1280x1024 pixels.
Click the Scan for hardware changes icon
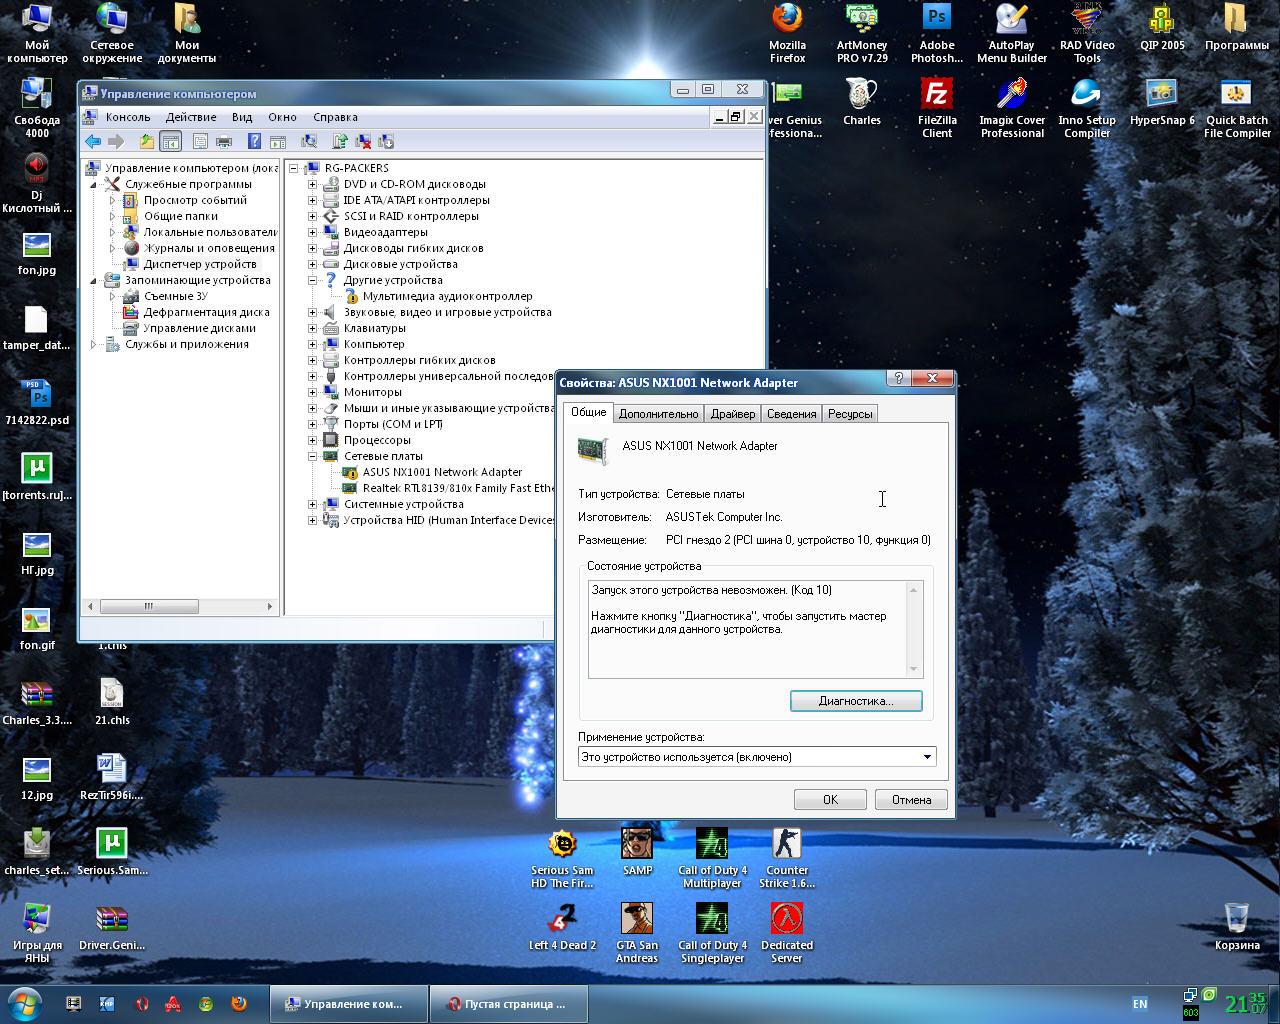(309, 142)
